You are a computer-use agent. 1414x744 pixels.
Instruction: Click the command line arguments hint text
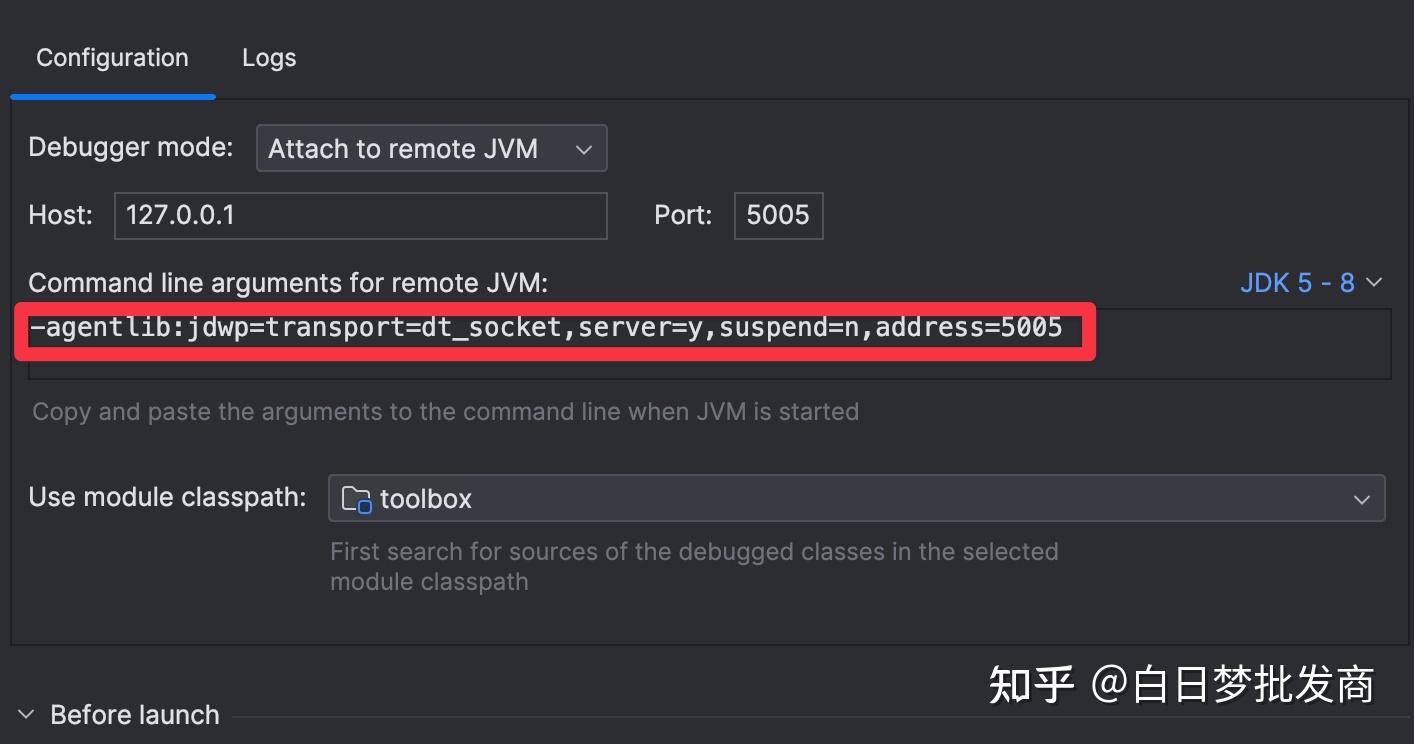(446, 411)
